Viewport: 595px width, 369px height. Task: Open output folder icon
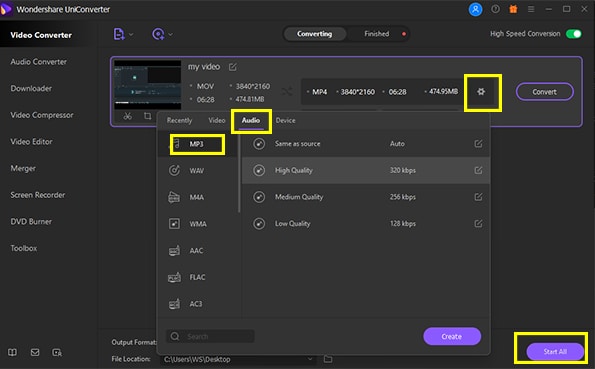click(x=328, y=359)
